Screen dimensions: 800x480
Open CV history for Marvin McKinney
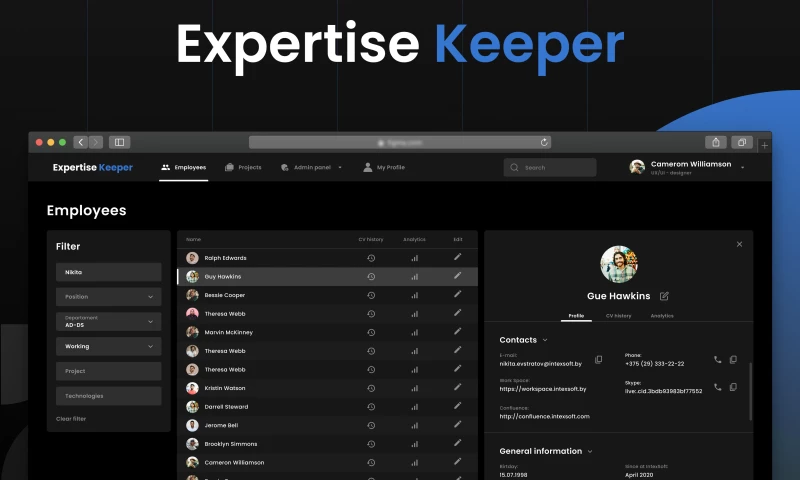coord(371,333)
